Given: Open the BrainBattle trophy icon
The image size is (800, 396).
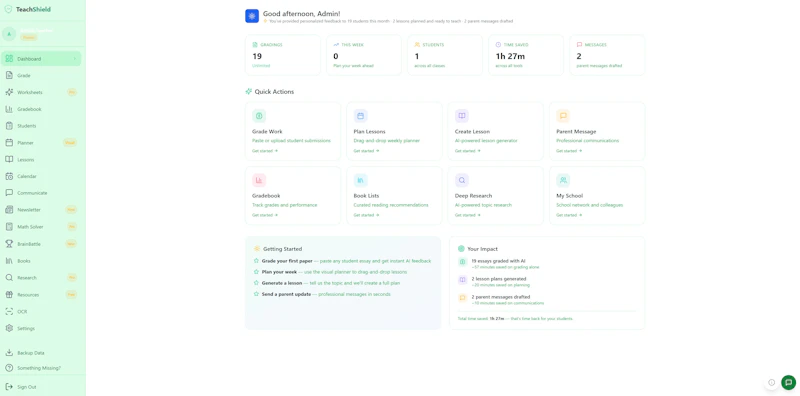Looking at the screenshot, I should pyautogui.click(x=9, y=244).
